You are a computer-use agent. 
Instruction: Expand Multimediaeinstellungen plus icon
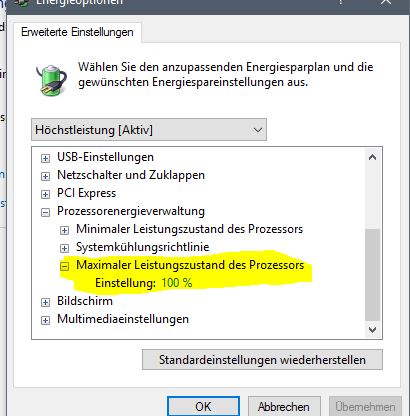[45, 320]
